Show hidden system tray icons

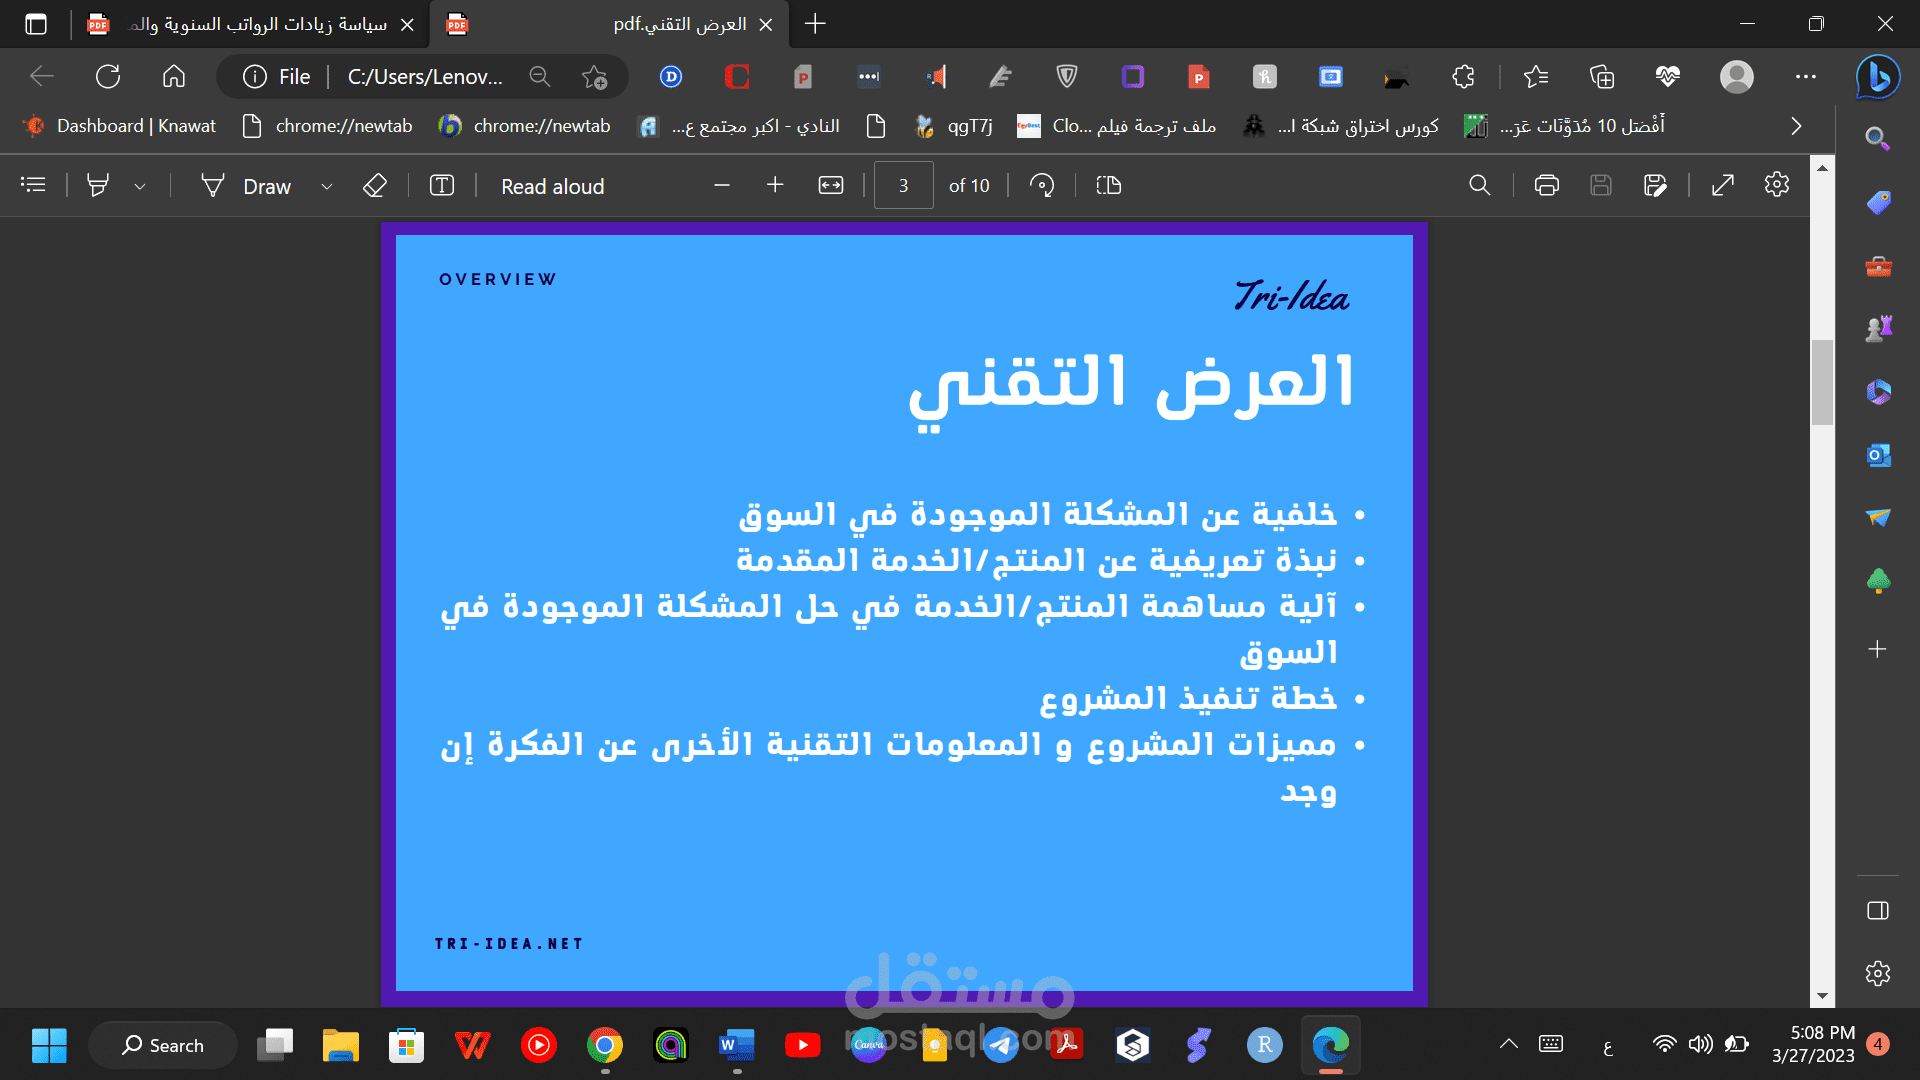[1509, 1044]
